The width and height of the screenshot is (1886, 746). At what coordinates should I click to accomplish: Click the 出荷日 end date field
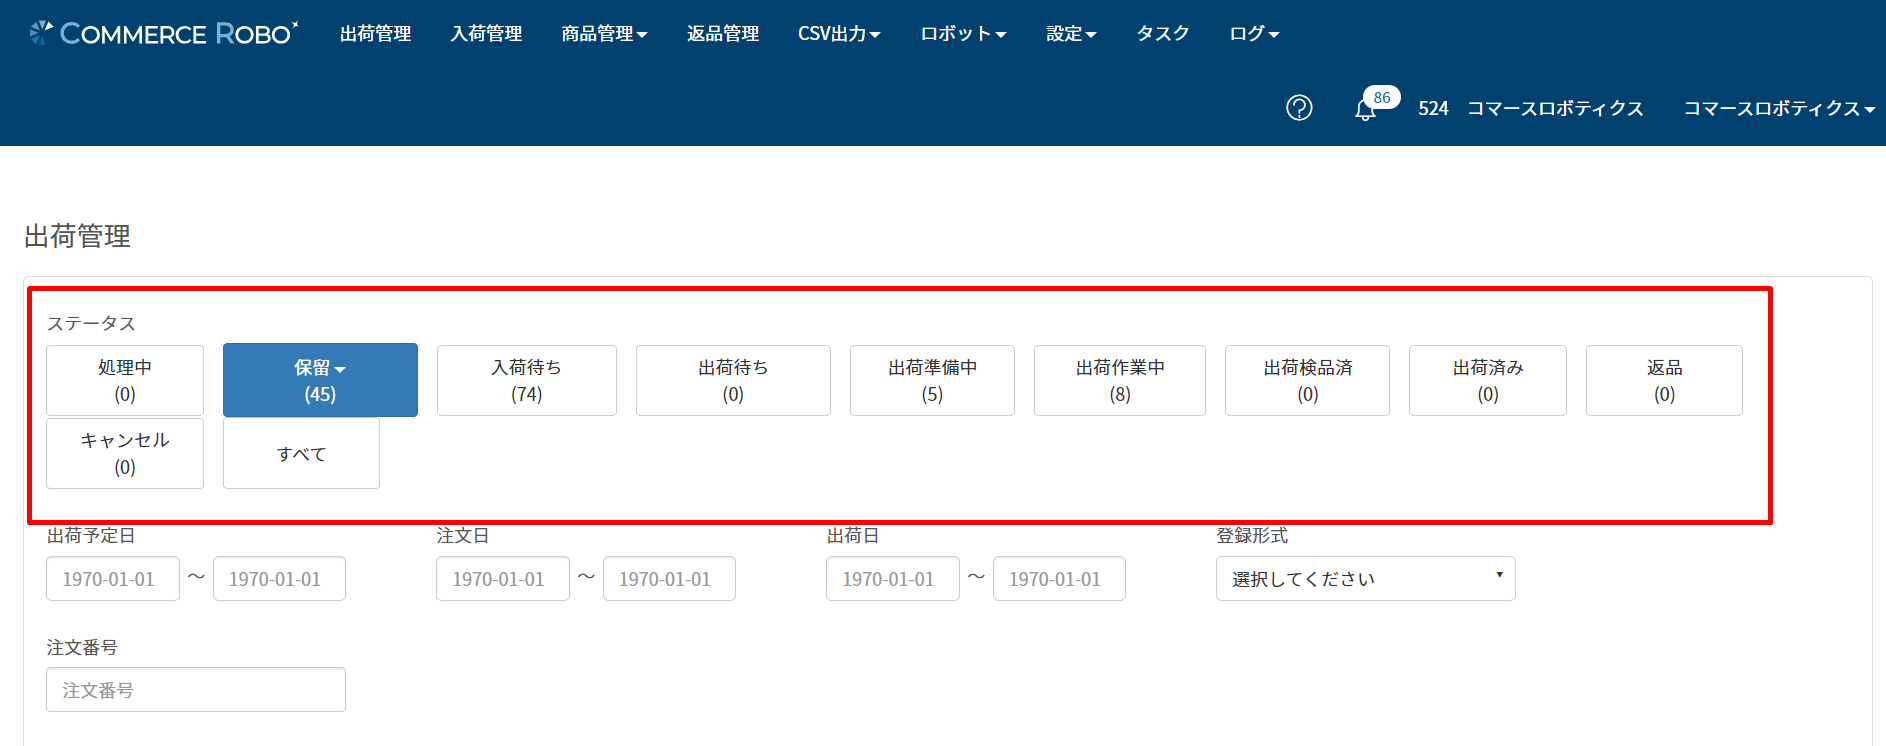click(x=1059, y=578)
